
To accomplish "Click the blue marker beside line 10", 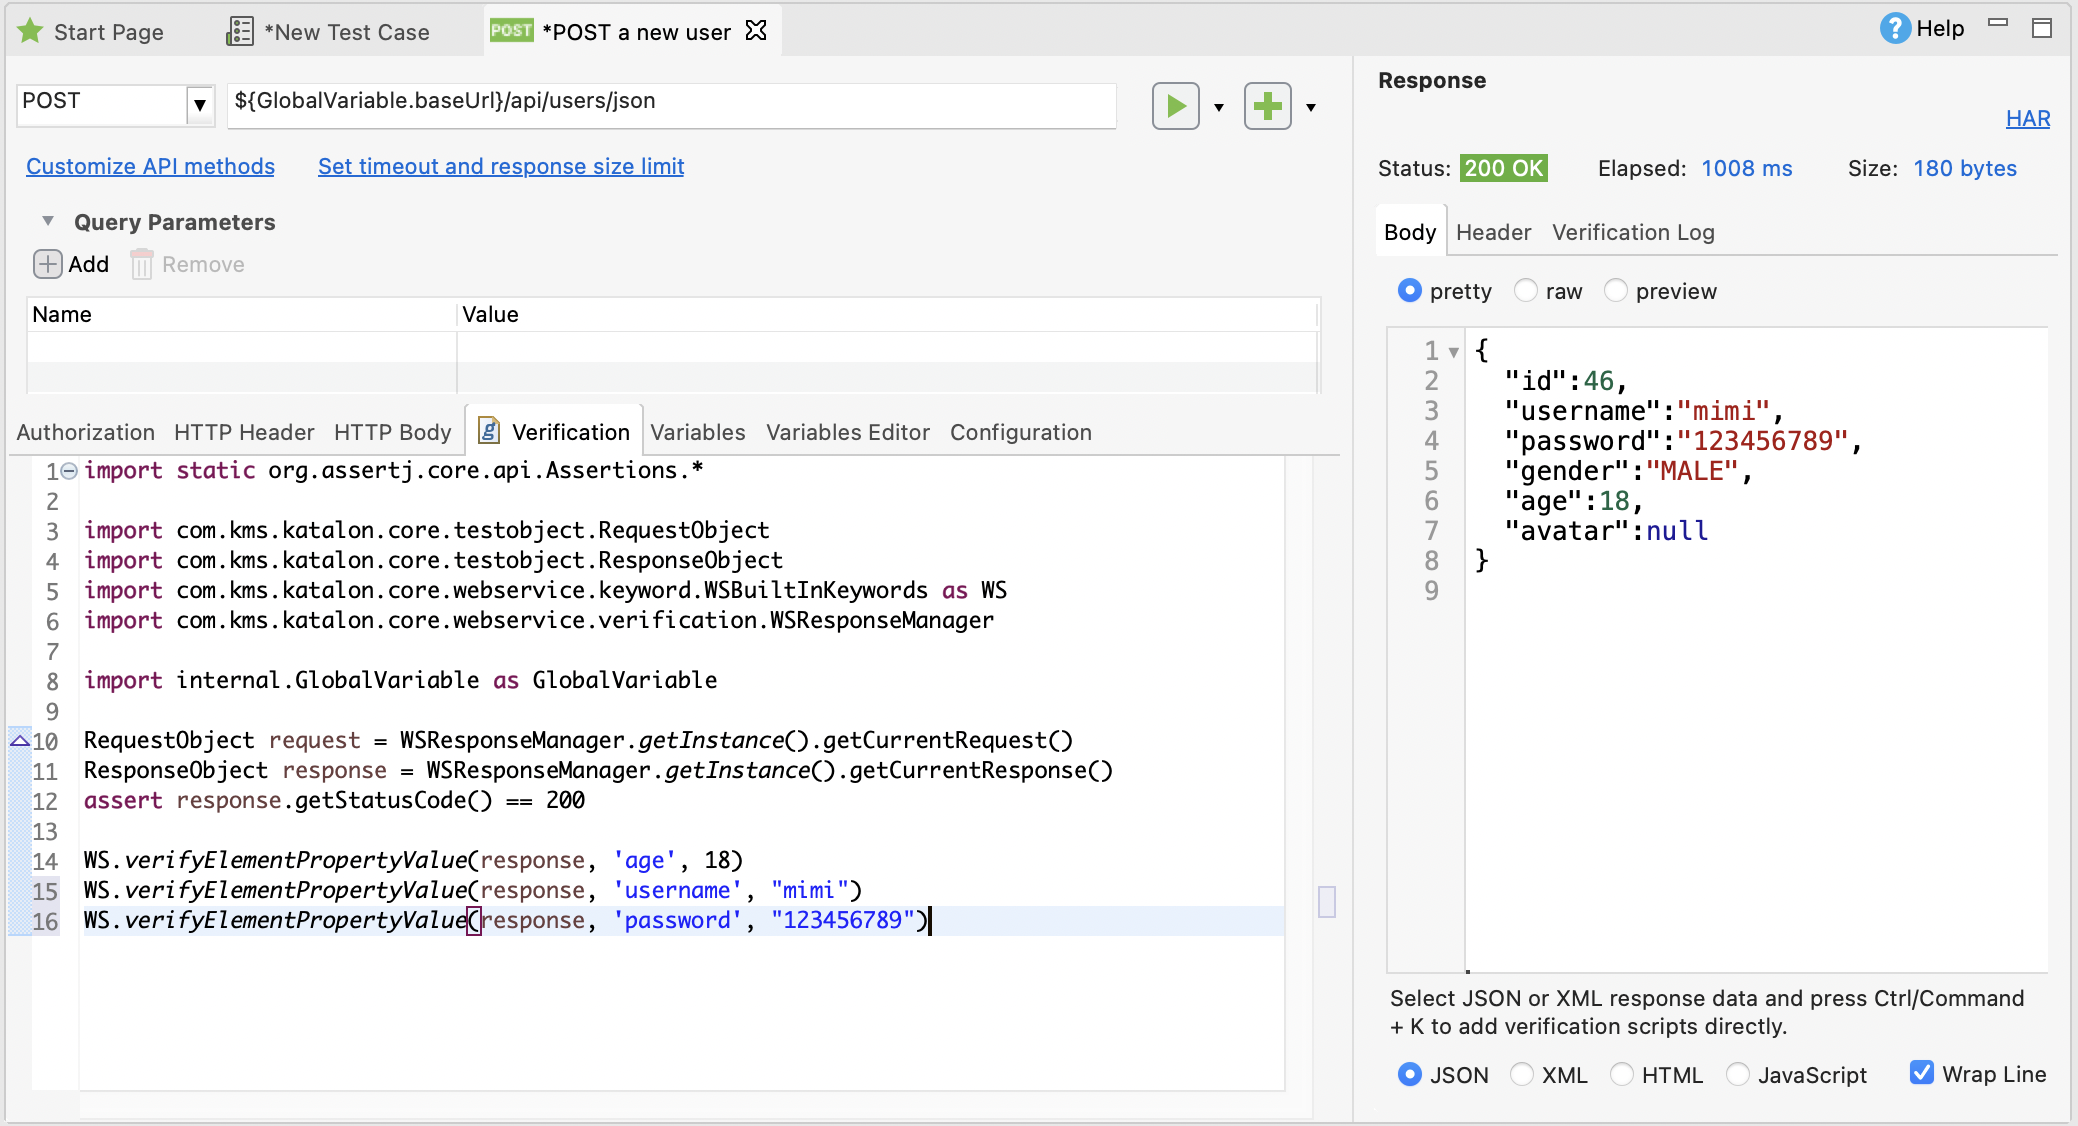I will (x=19, y=741).
